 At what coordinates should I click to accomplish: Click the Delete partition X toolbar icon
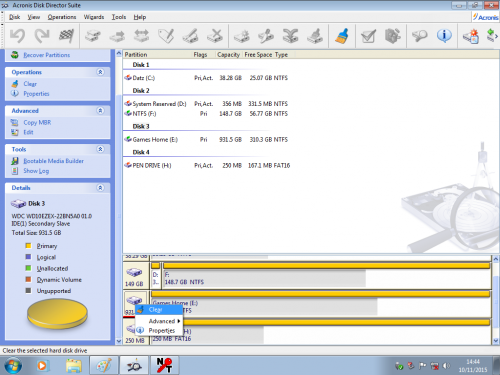215,36
